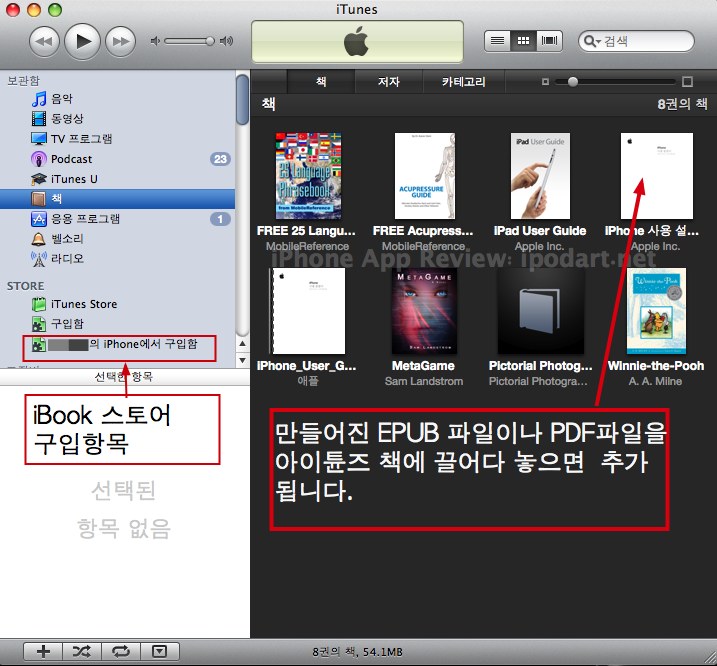Select the 책 tab
This screenshot has width=717, height=666.
pyautogui.click(x=321, y=82)
